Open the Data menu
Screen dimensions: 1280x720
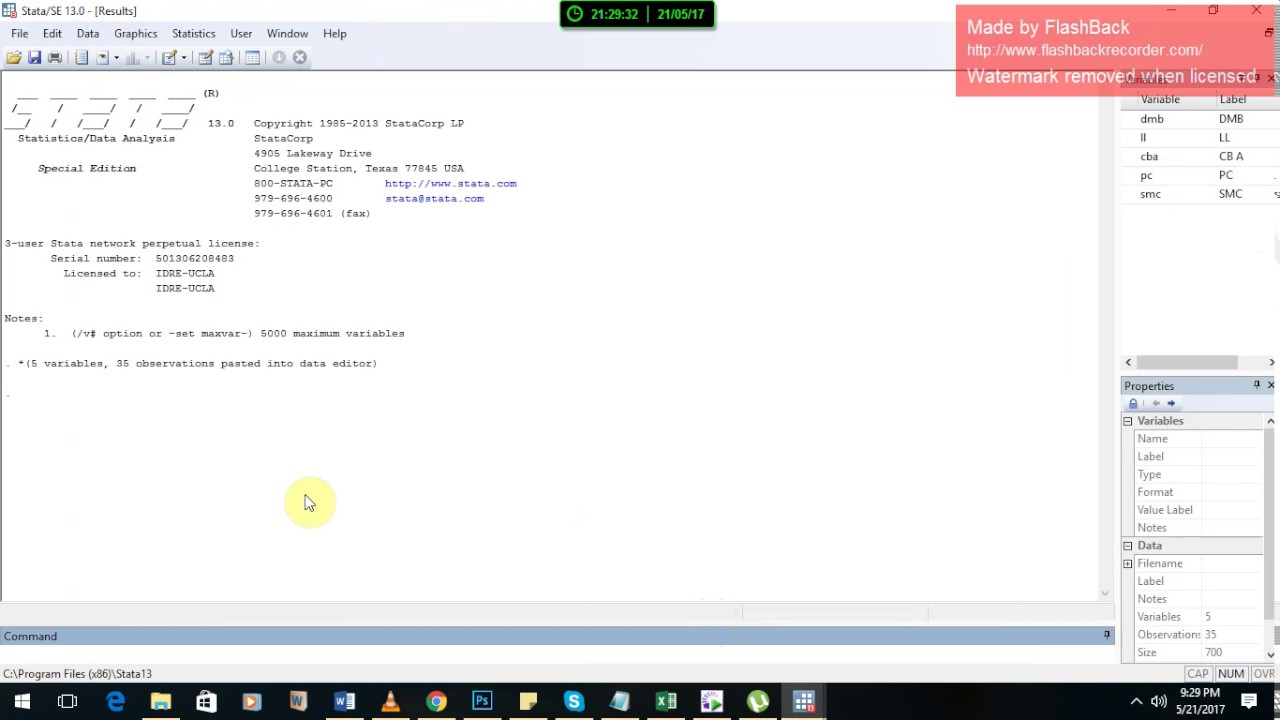[x=88, y=33]
